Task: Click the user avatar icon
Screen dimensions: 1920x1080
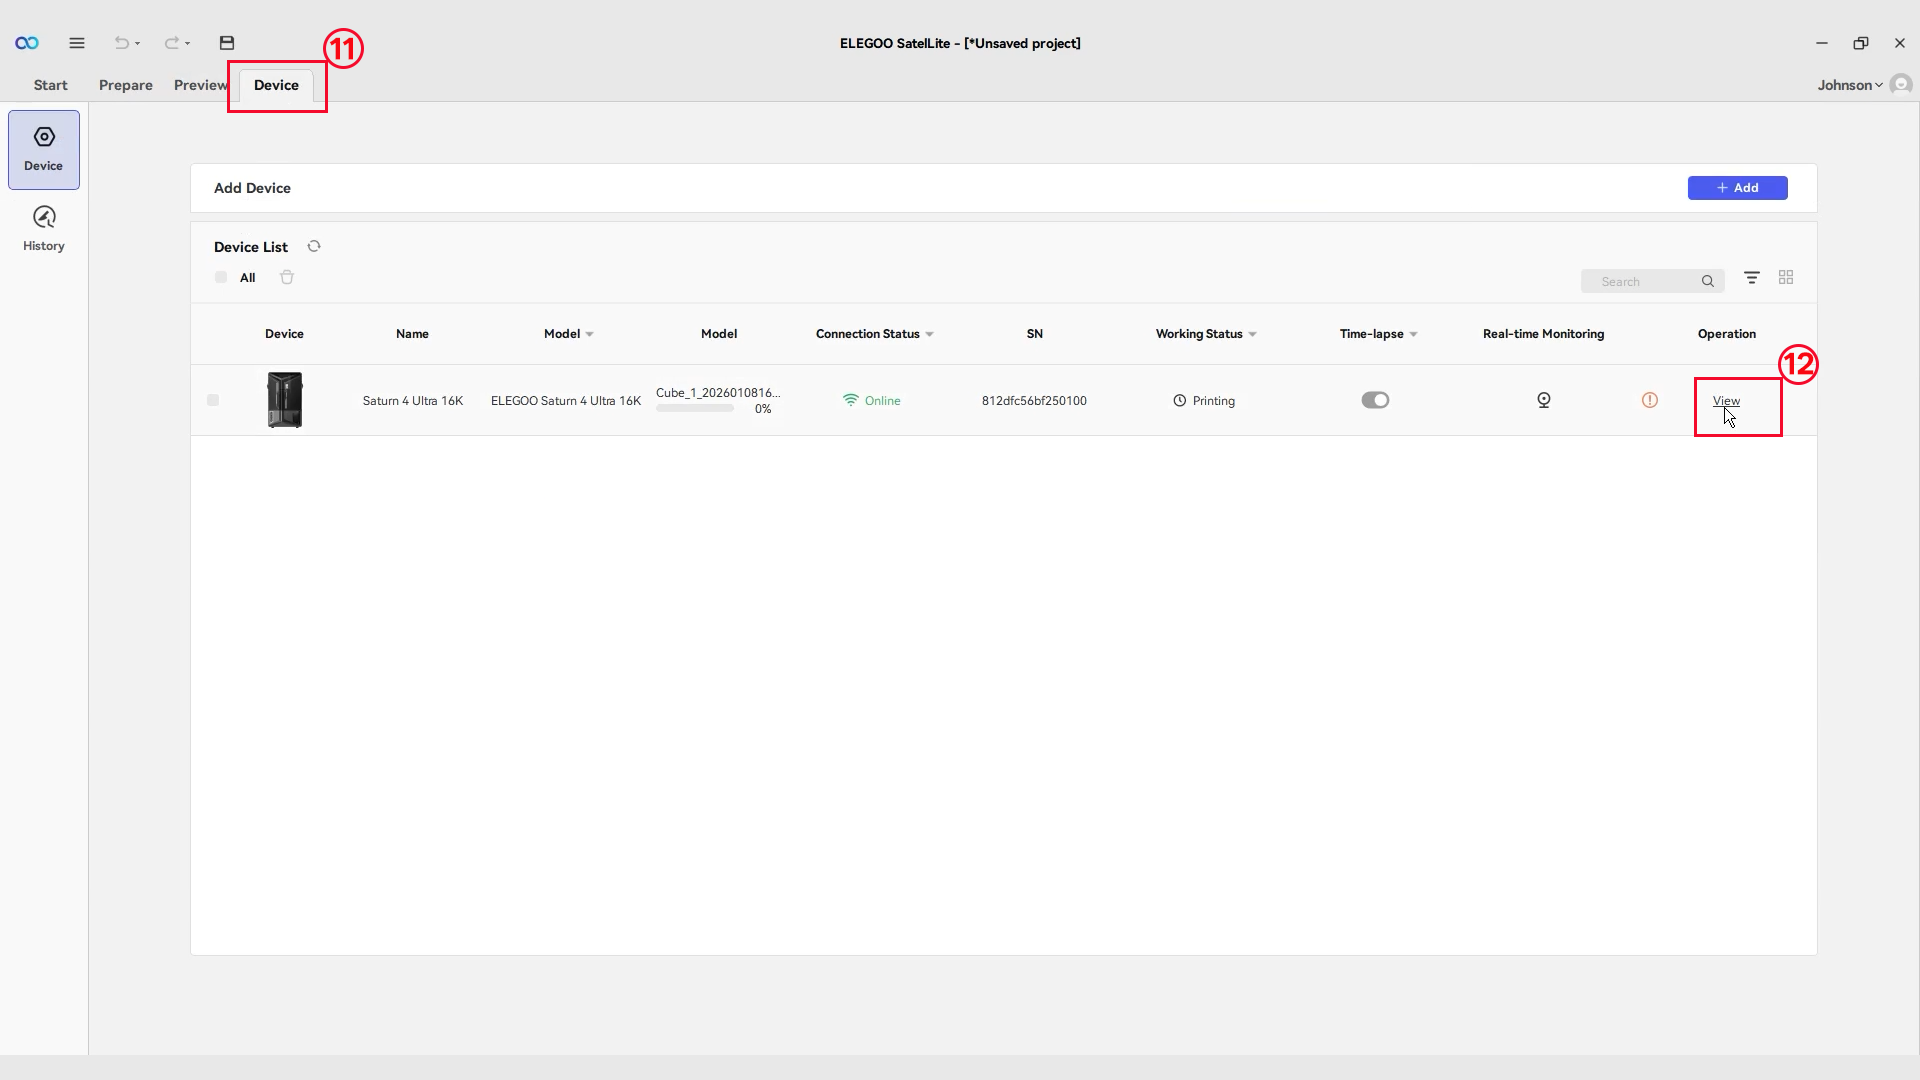Action: (x=1902, y=84)
